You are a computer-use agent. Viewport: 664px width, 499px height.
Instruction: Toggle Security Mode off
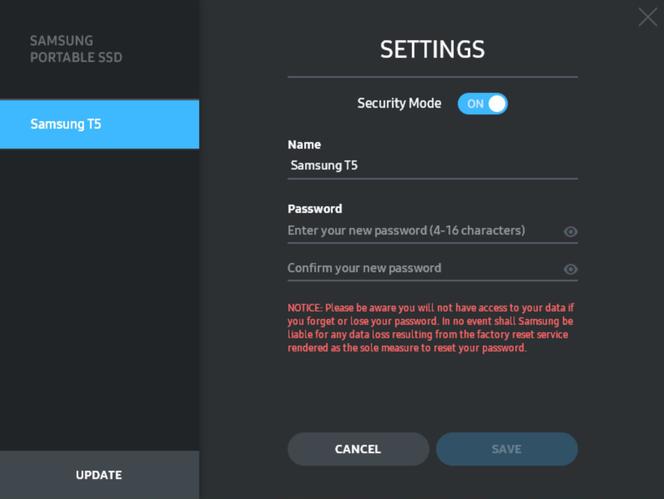tap(483, 103)
